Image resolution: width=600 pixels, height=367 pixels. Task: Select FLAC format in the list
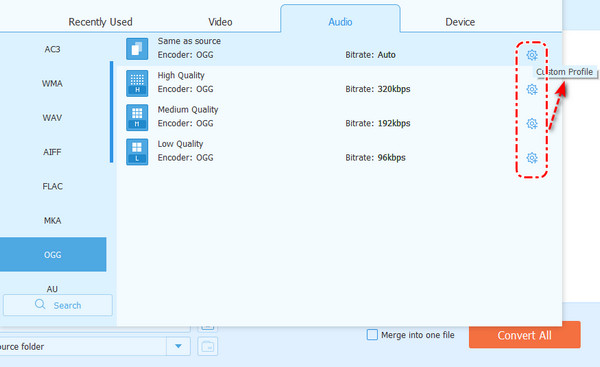click(x=52, y=186)
